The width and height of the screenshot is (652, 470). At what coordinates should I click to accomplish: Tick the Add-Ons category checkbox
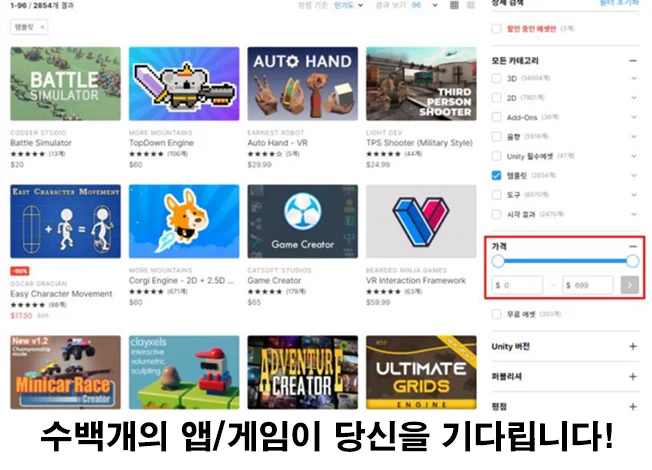point(496,117)
